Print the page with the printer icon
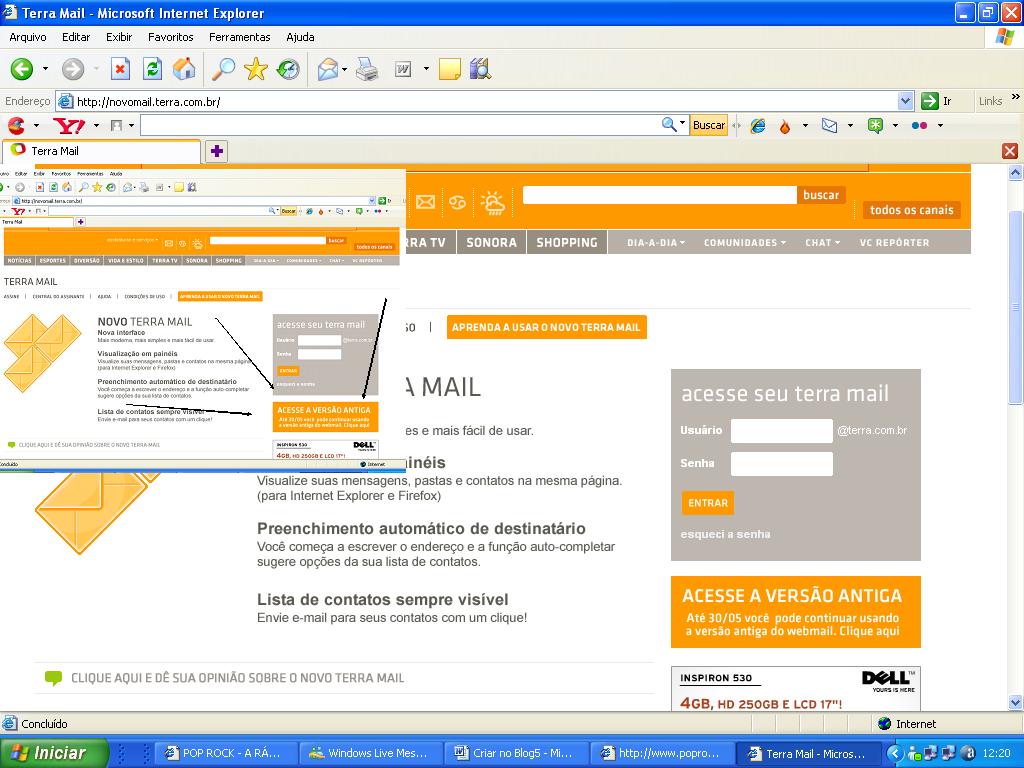This screenshot has width=1024, height=768. click(x=367, y=69)
